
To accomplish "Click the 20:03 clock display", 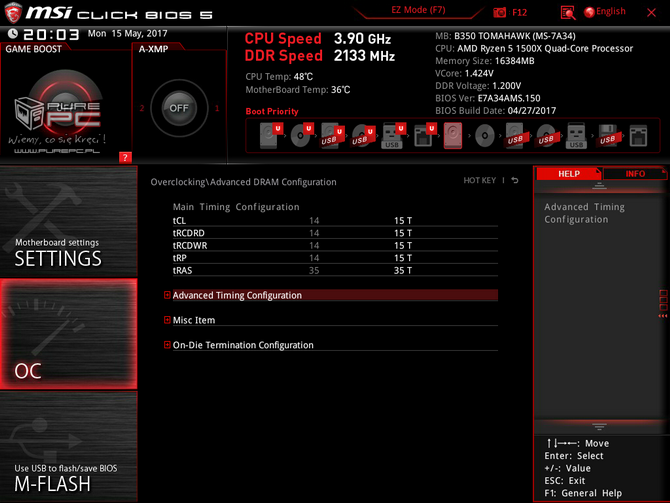I will (51, 34).
